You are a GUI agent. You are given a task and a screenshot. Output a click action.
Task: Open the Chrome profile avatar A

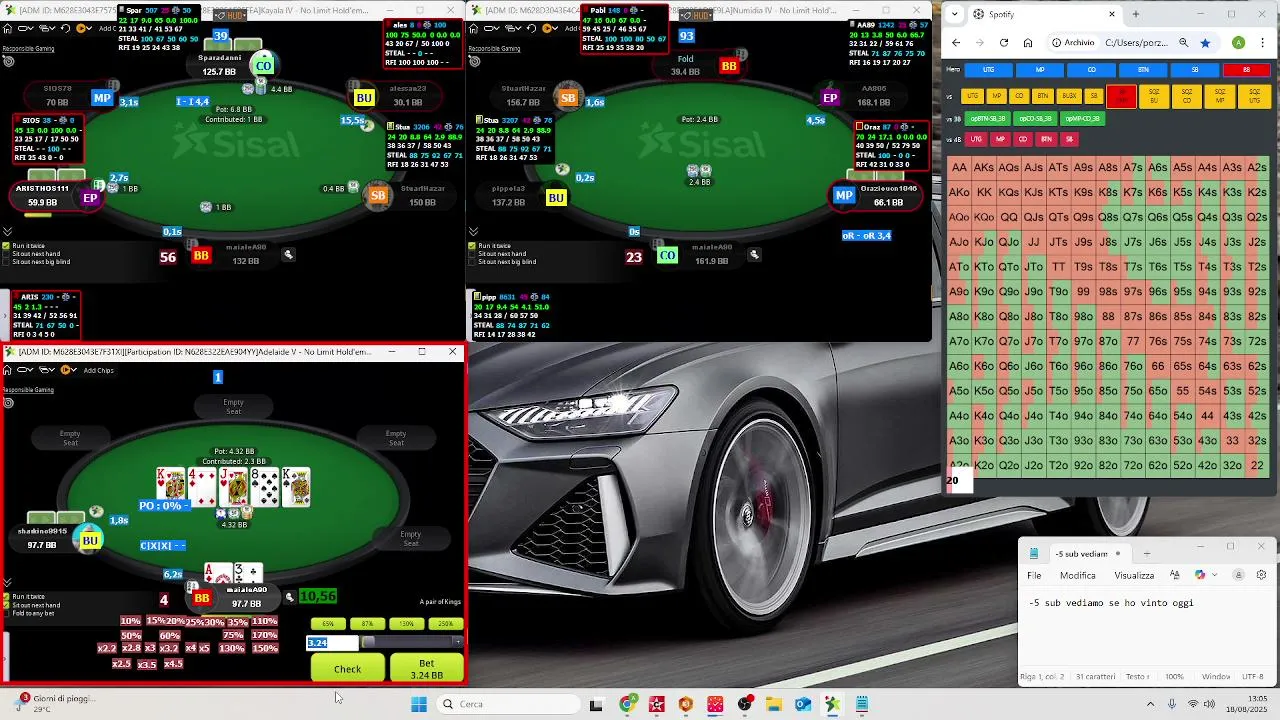[x=1239, y=43]
